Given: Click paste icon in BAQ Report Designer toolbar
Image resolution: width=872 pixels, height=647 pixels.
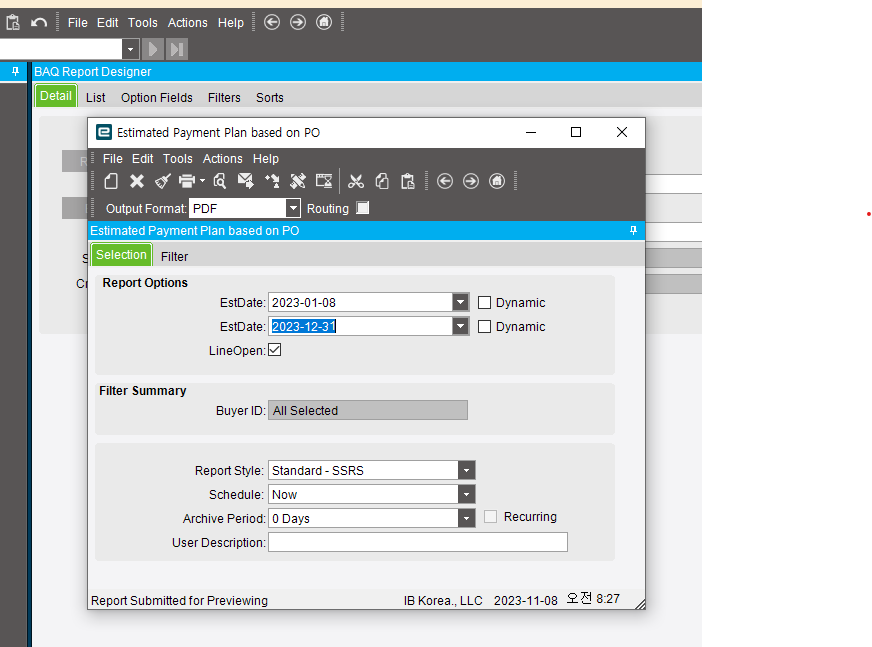Looking at the screenshot, I should point(13,23).
